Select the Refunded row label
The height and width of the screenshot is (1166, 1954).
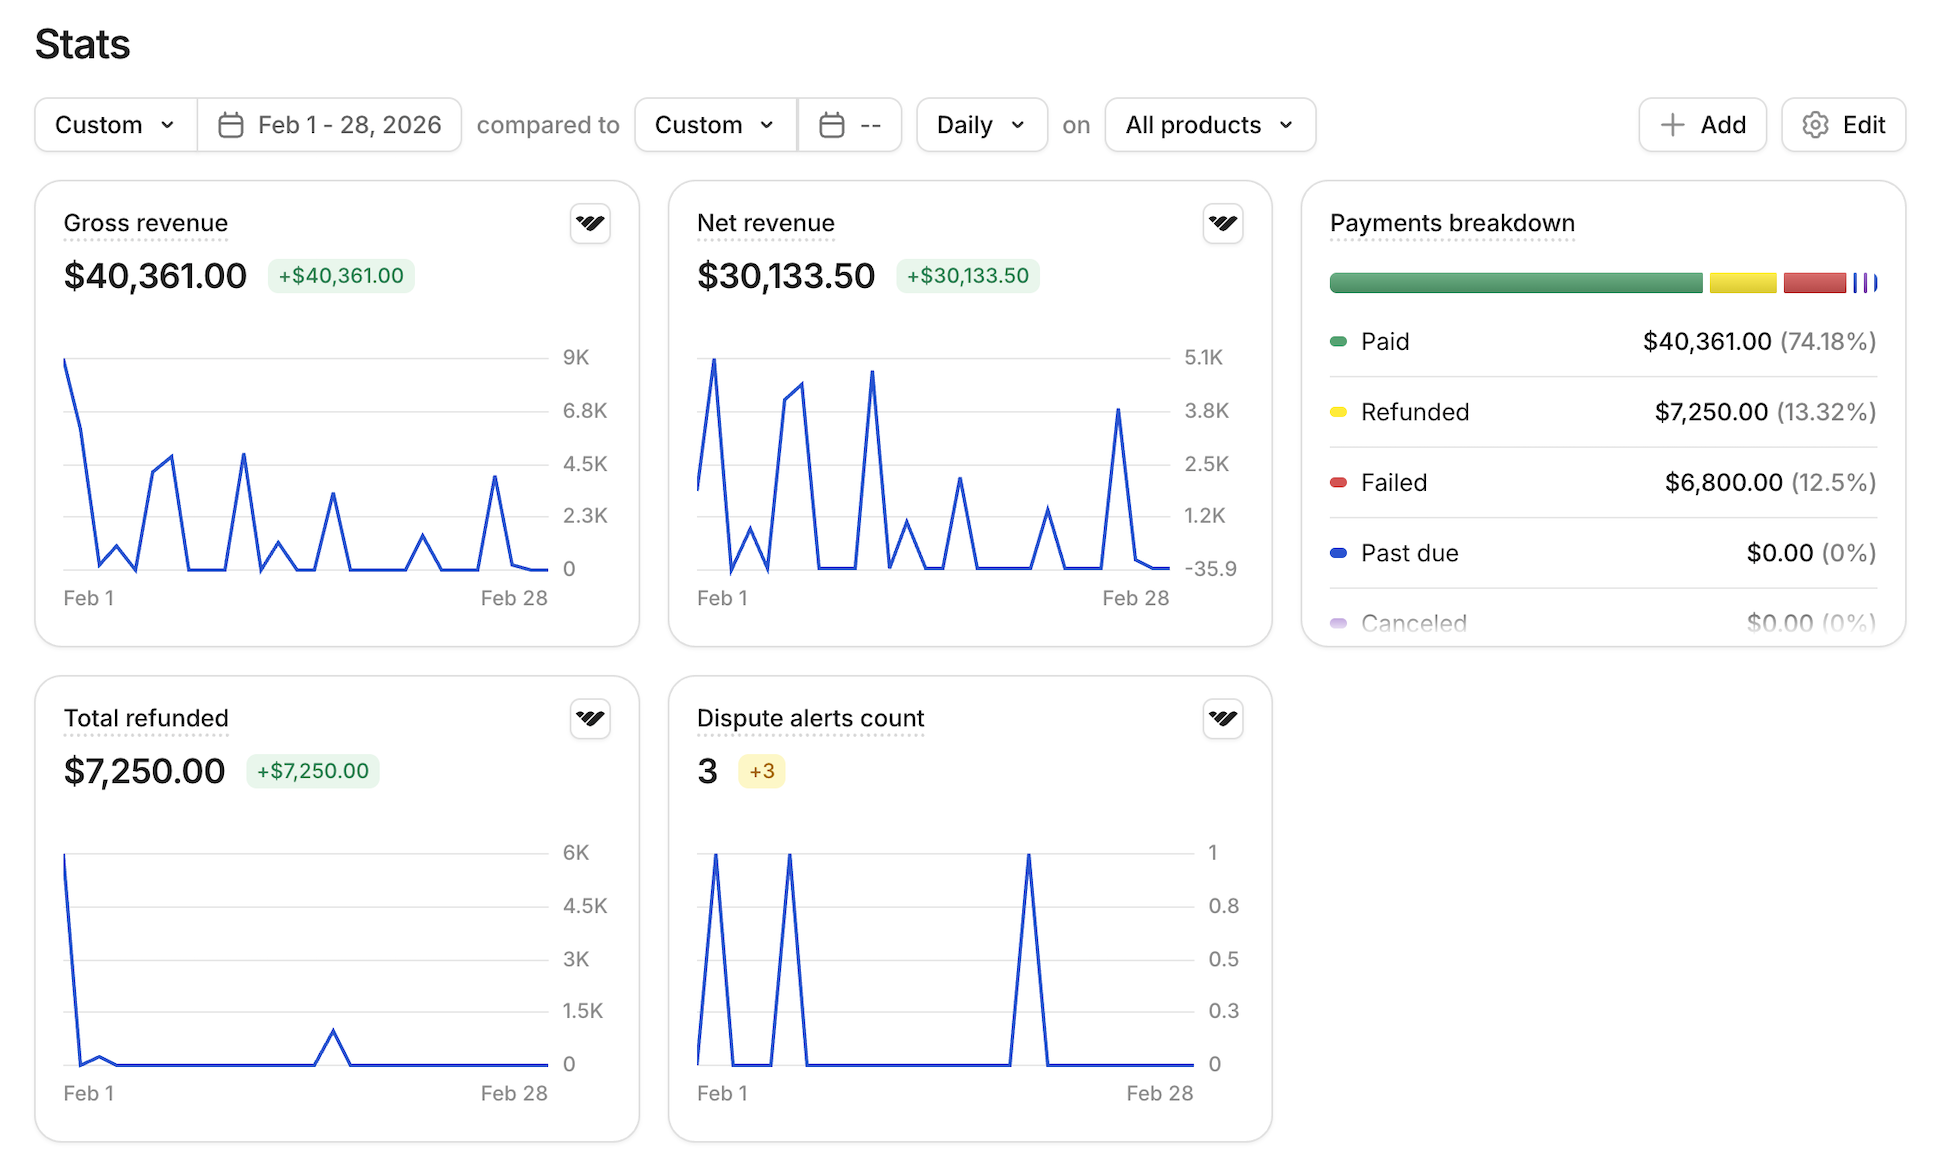pyautogui.click(x=1415, y=412)
